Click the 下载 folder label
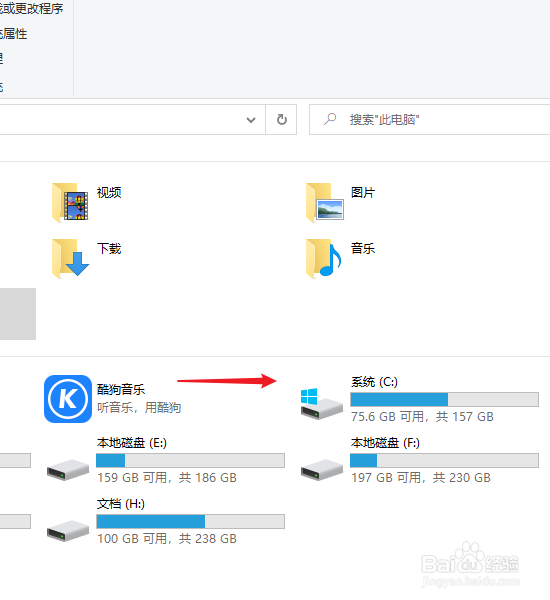 point(109,249)
